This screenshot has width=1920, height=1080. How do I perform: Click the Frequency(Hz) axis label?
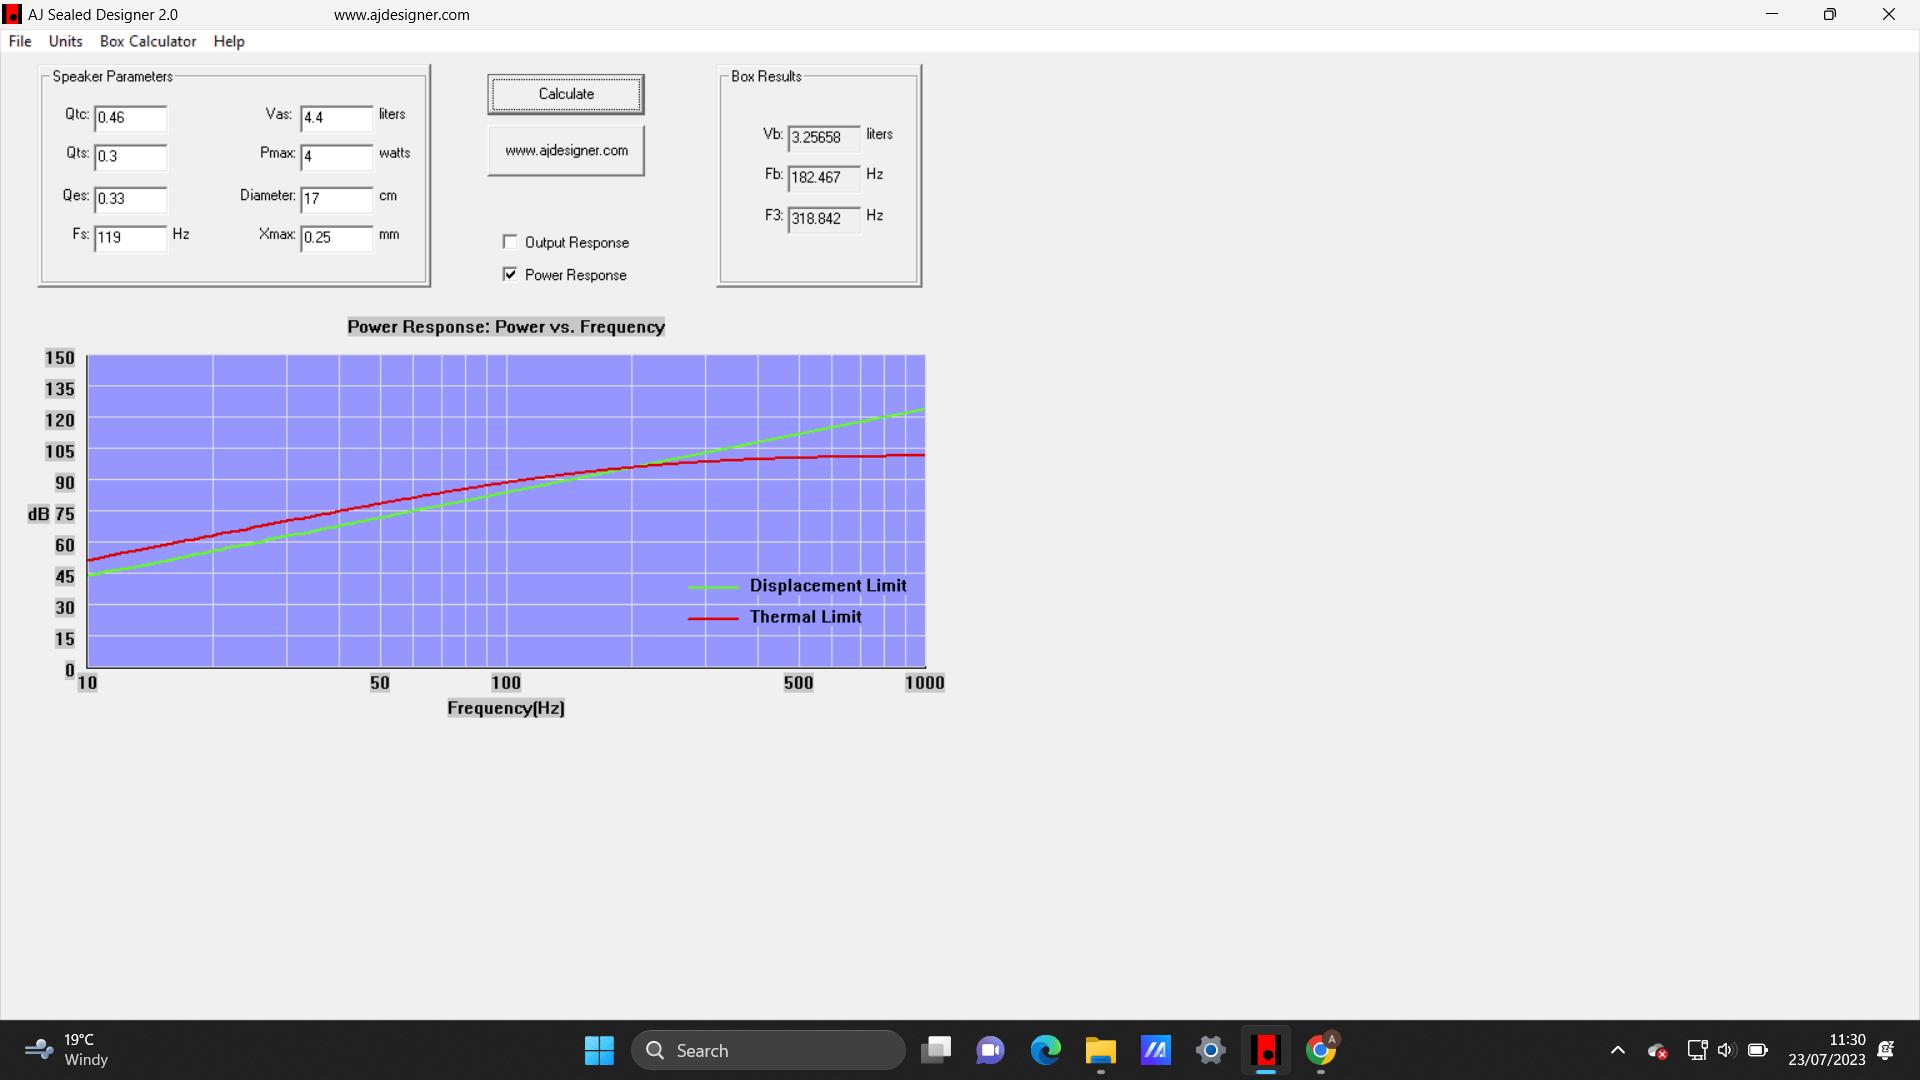click(506, 708)
